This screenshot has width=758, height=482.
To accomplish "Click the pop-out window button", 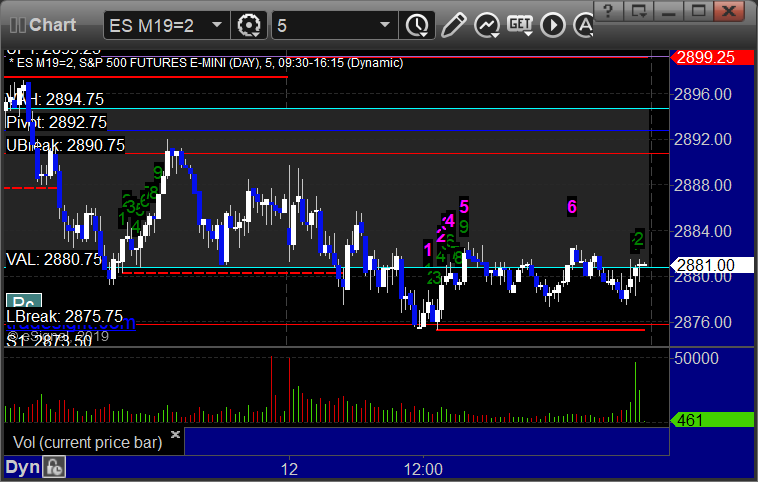I will point(638,11).
